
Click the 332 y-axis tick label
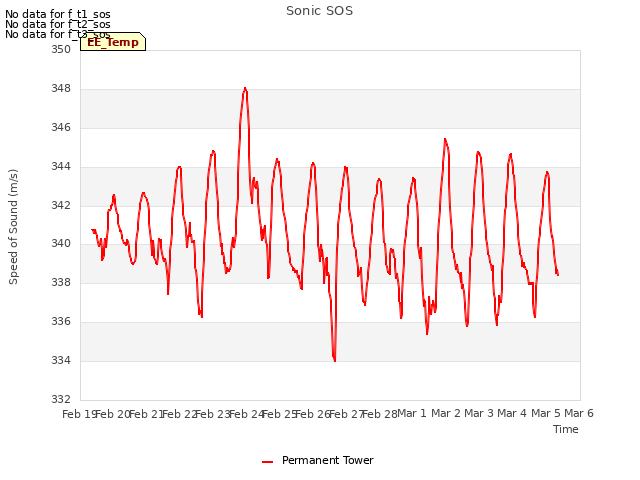(x=61, y=399)
